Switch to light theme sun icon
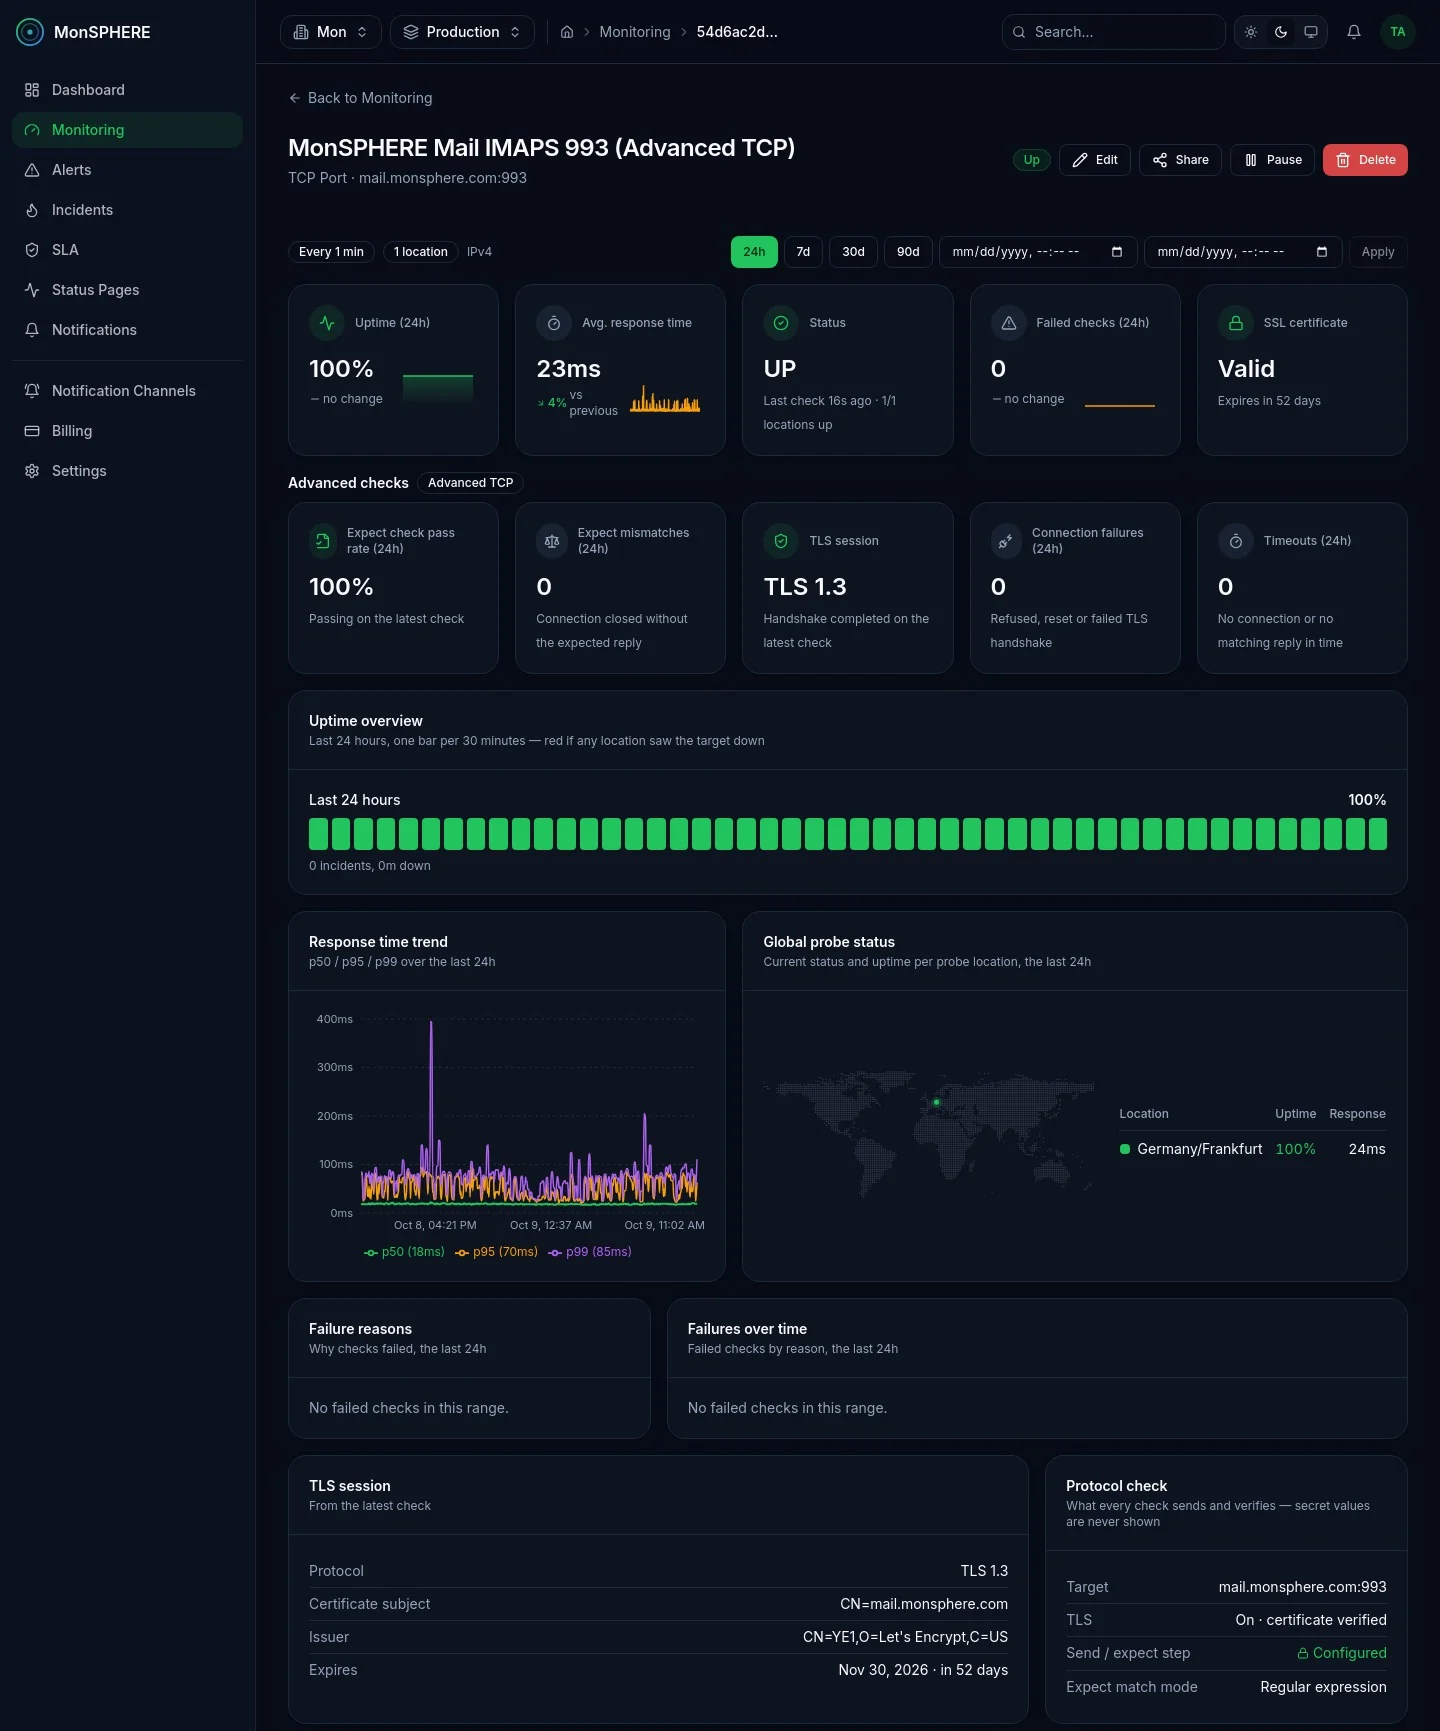Screen dimensions: 1440x1731 pos(1251,32)
